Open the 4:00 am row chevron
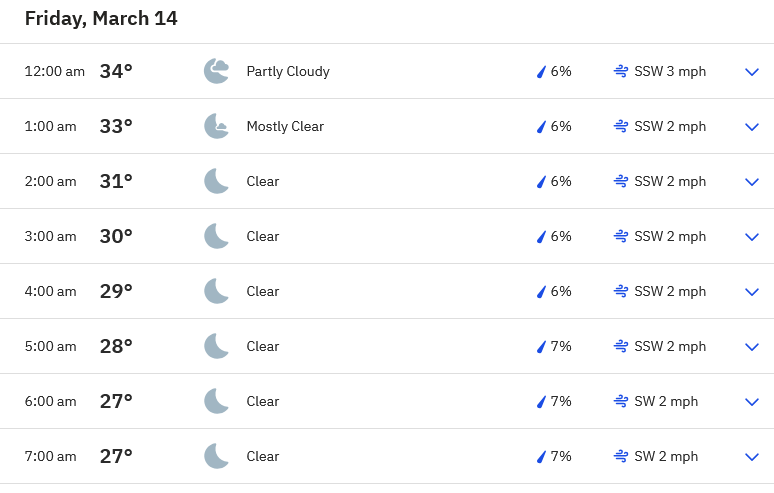774x493 pixels. 752,291
